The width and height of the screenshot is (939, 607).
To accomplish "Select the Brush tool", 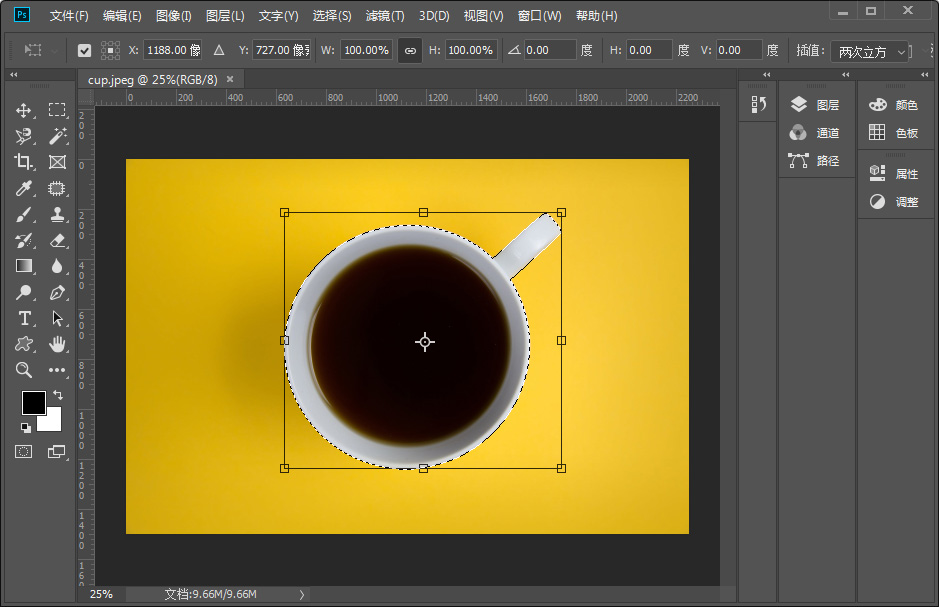I will click(23, 214).
